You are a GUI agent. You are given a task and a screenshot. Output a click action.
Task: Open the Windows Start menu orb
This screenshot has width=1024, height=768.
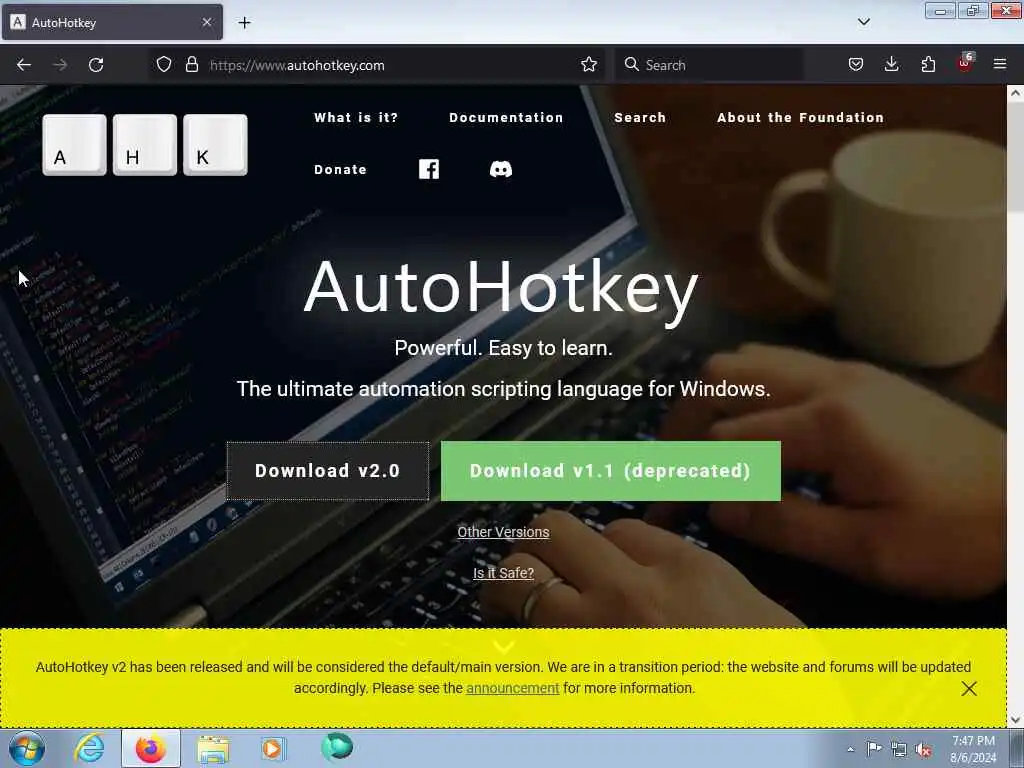(27, 749)
